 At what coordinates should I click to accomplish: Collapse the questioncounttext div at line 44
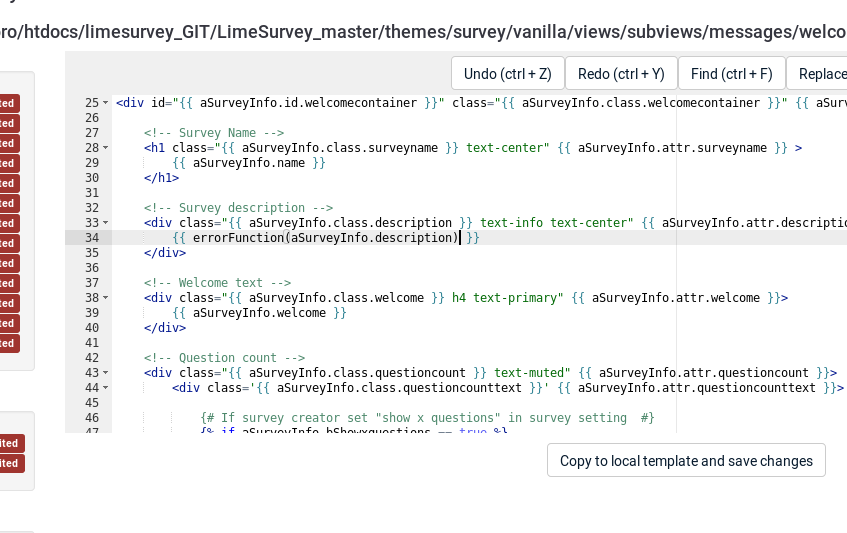[x=106, y=388]
